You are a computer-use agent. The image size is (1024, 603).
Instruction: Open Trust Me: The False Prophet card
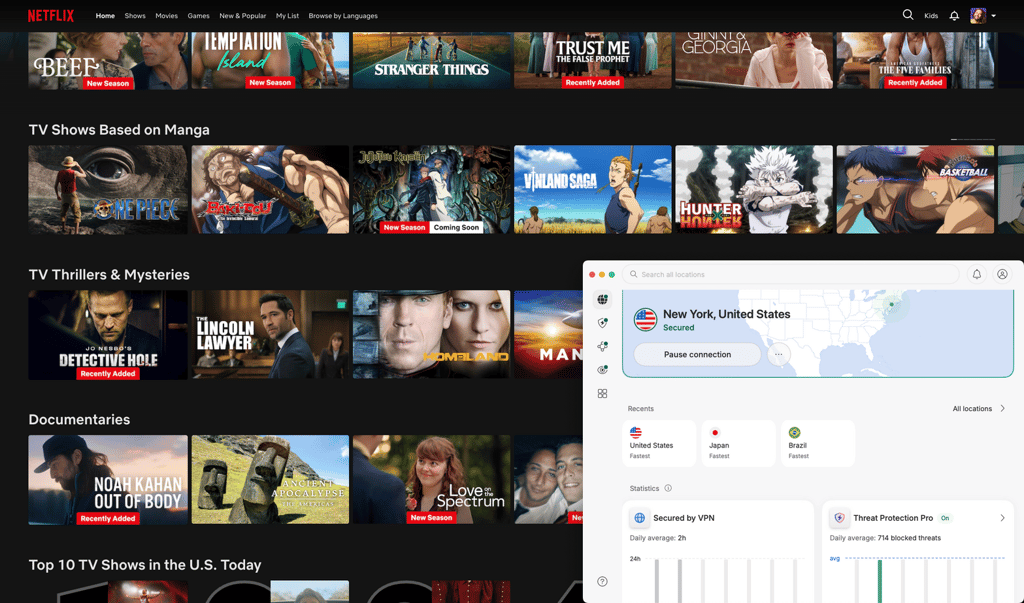(592, 60)
